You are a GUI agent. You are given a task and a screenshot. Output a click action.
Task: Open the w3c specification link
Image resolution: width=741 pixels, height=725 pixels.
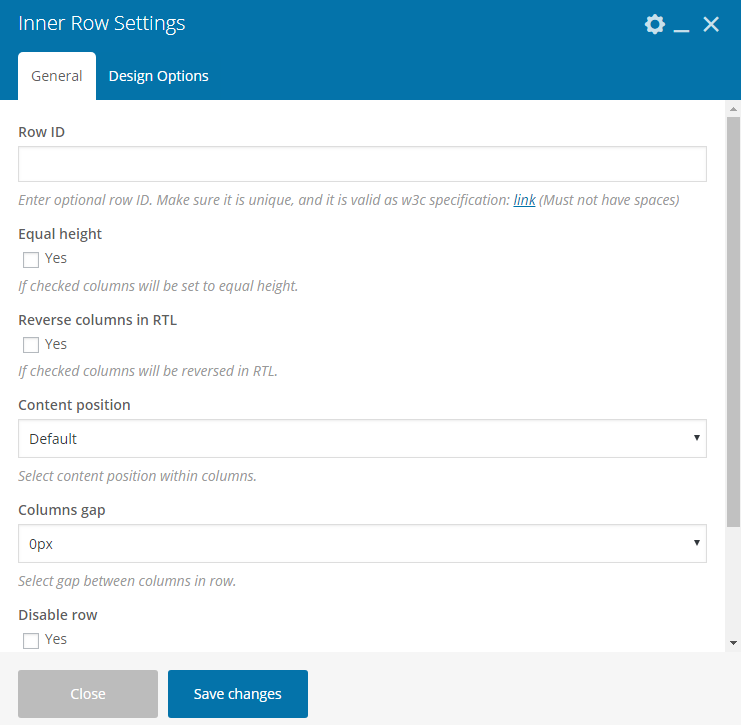click(x=524, y=200)
